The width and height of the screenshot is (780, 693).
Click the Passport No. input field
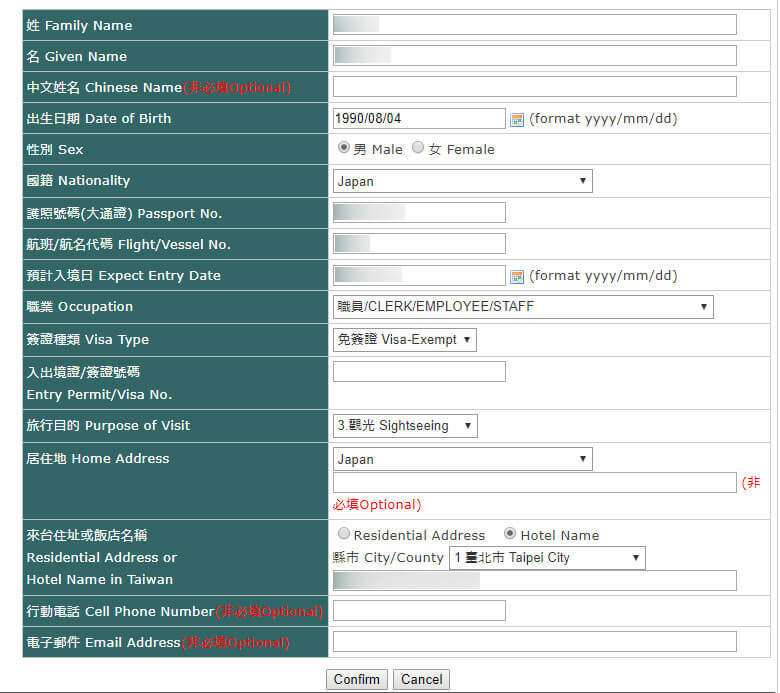tap(419, 212)
